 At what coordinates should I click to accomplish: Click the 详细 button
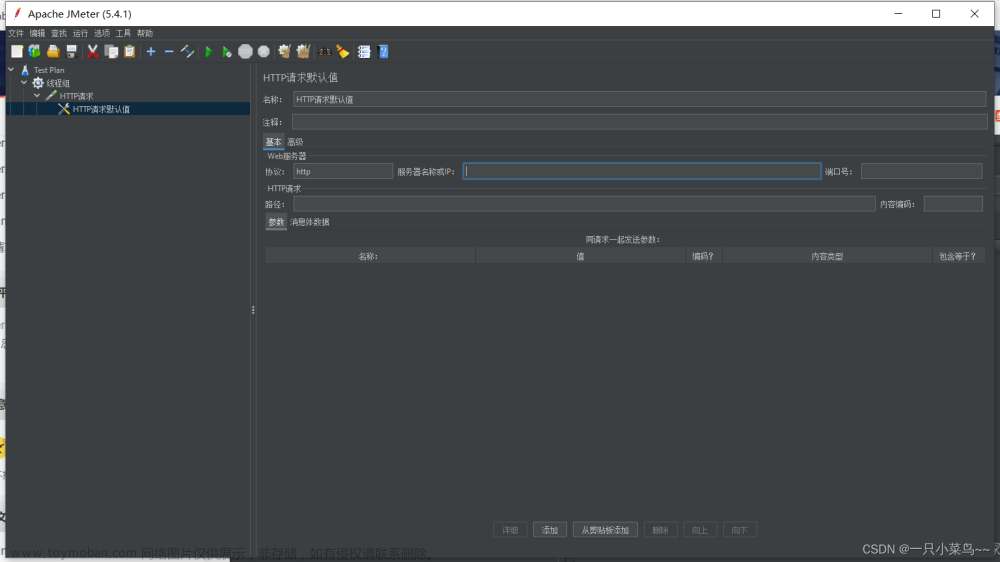click(x=510, y=530)
